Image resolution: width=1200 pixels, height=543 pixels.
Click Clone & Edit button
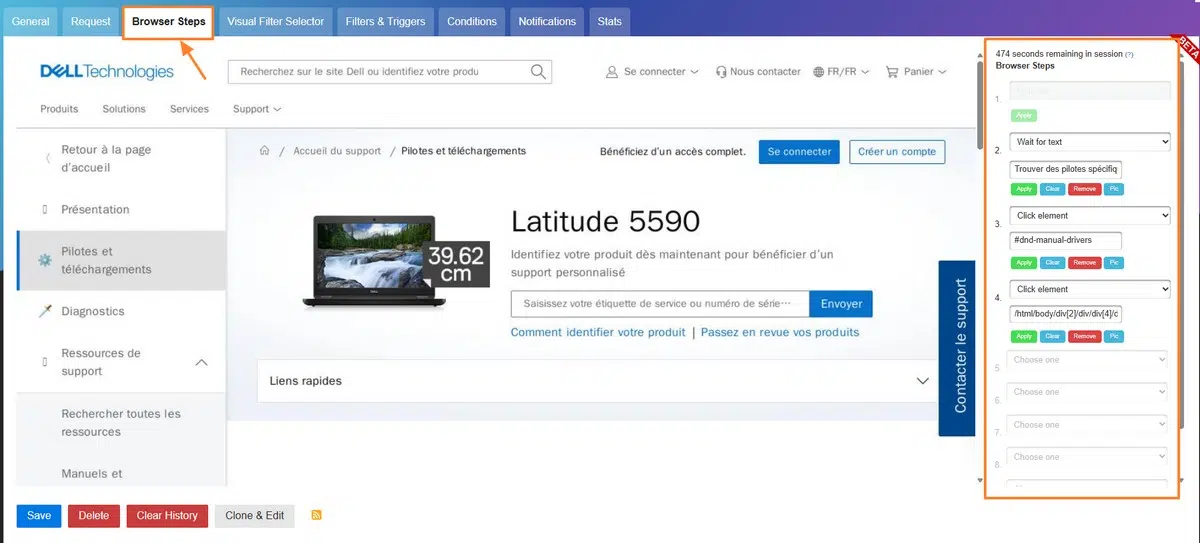click(254, 515)
